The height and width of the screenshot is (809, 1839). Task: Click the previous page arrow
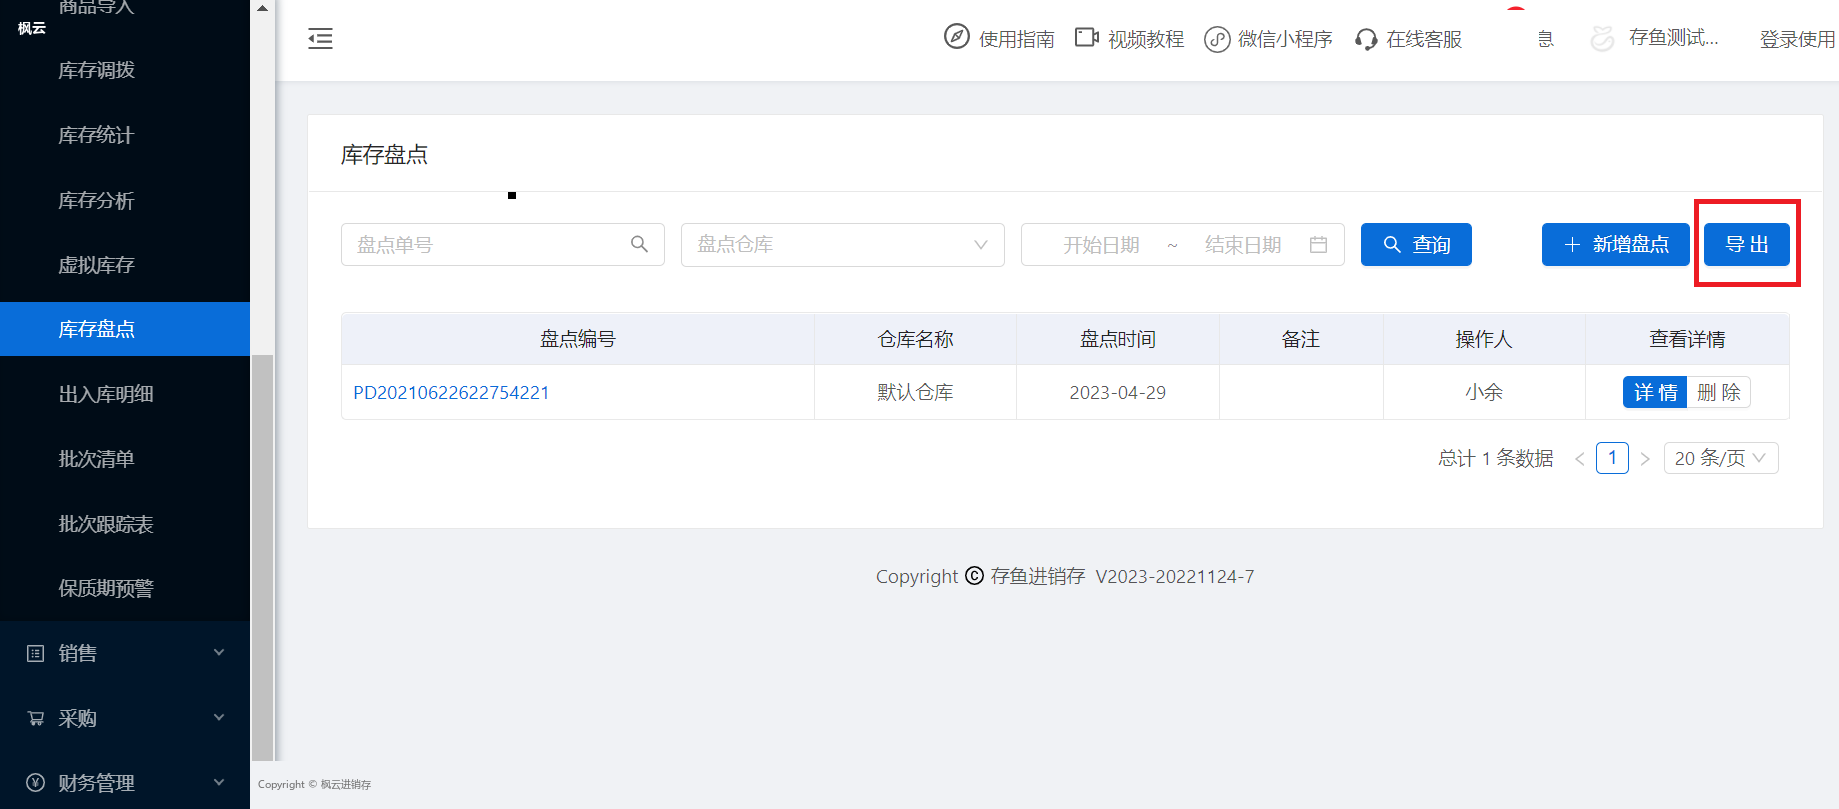click(1580, 459)
